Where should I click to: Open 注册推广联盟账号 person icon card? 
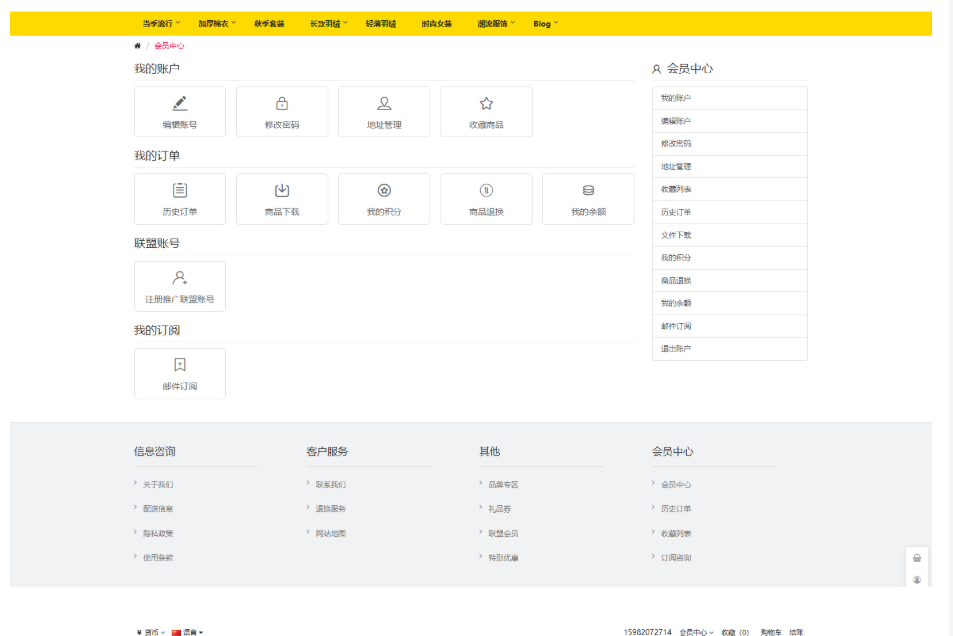(180, 286)
